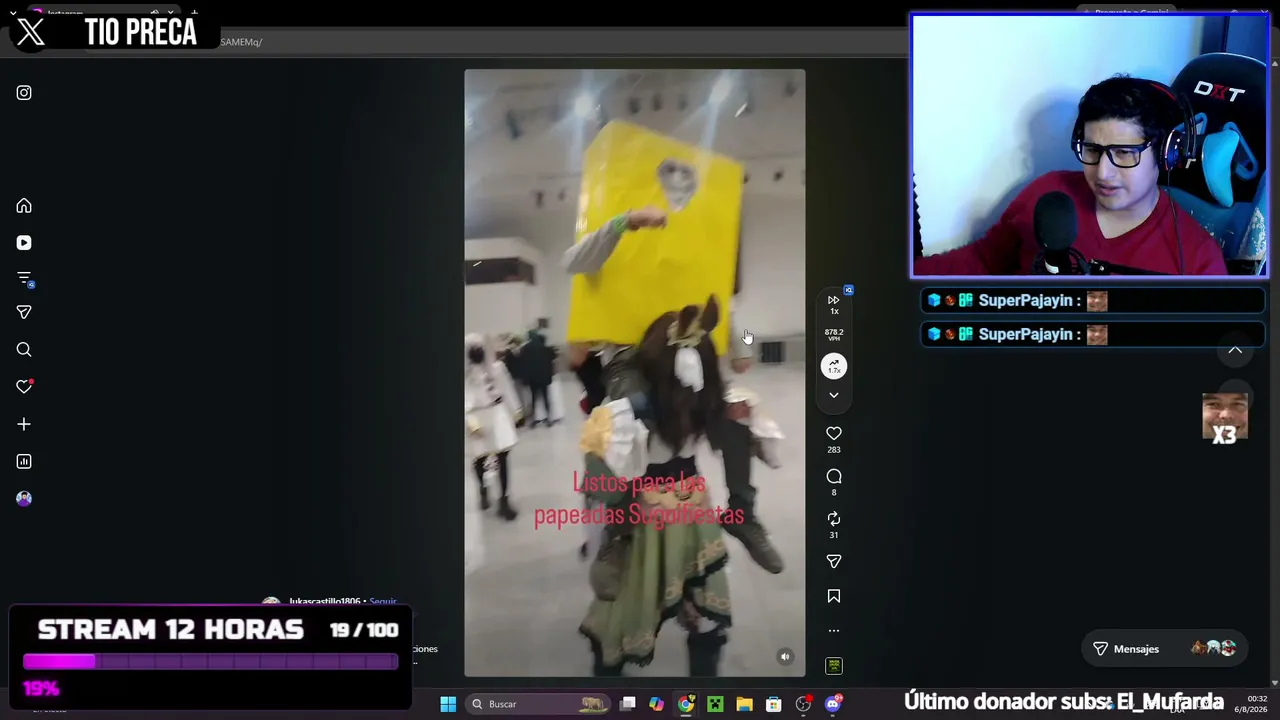
Task: Go to the Instagram Home feed
Action: pyautogui.click(x=24, y=206)
